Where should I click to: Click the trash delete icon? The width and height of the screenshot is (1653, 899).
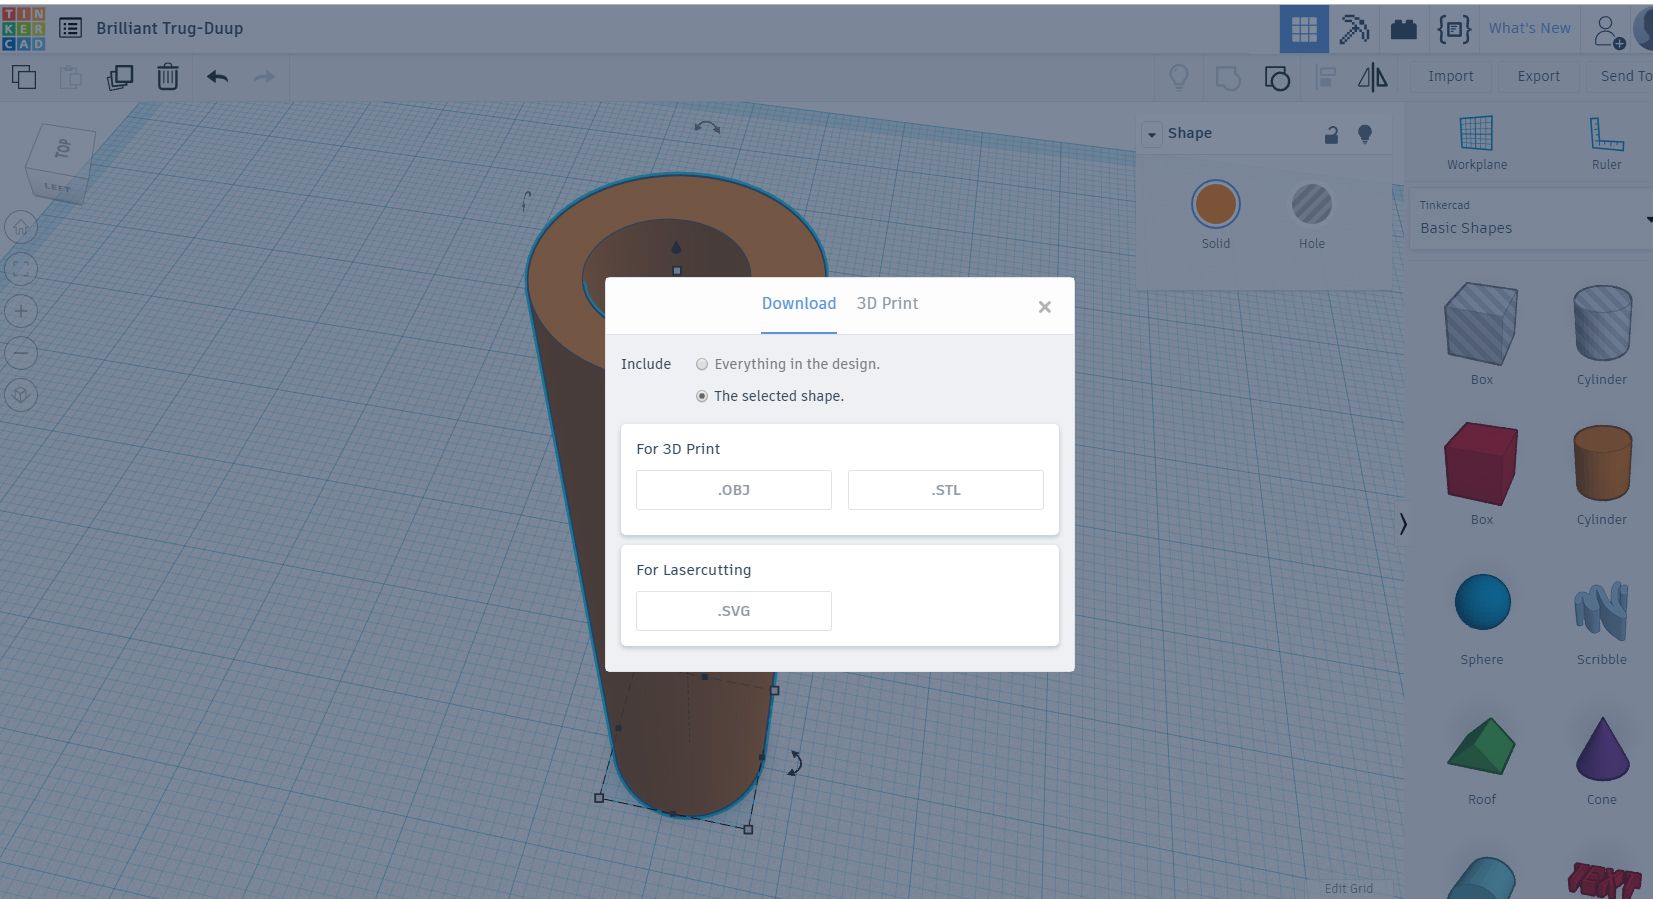(168, 77)
